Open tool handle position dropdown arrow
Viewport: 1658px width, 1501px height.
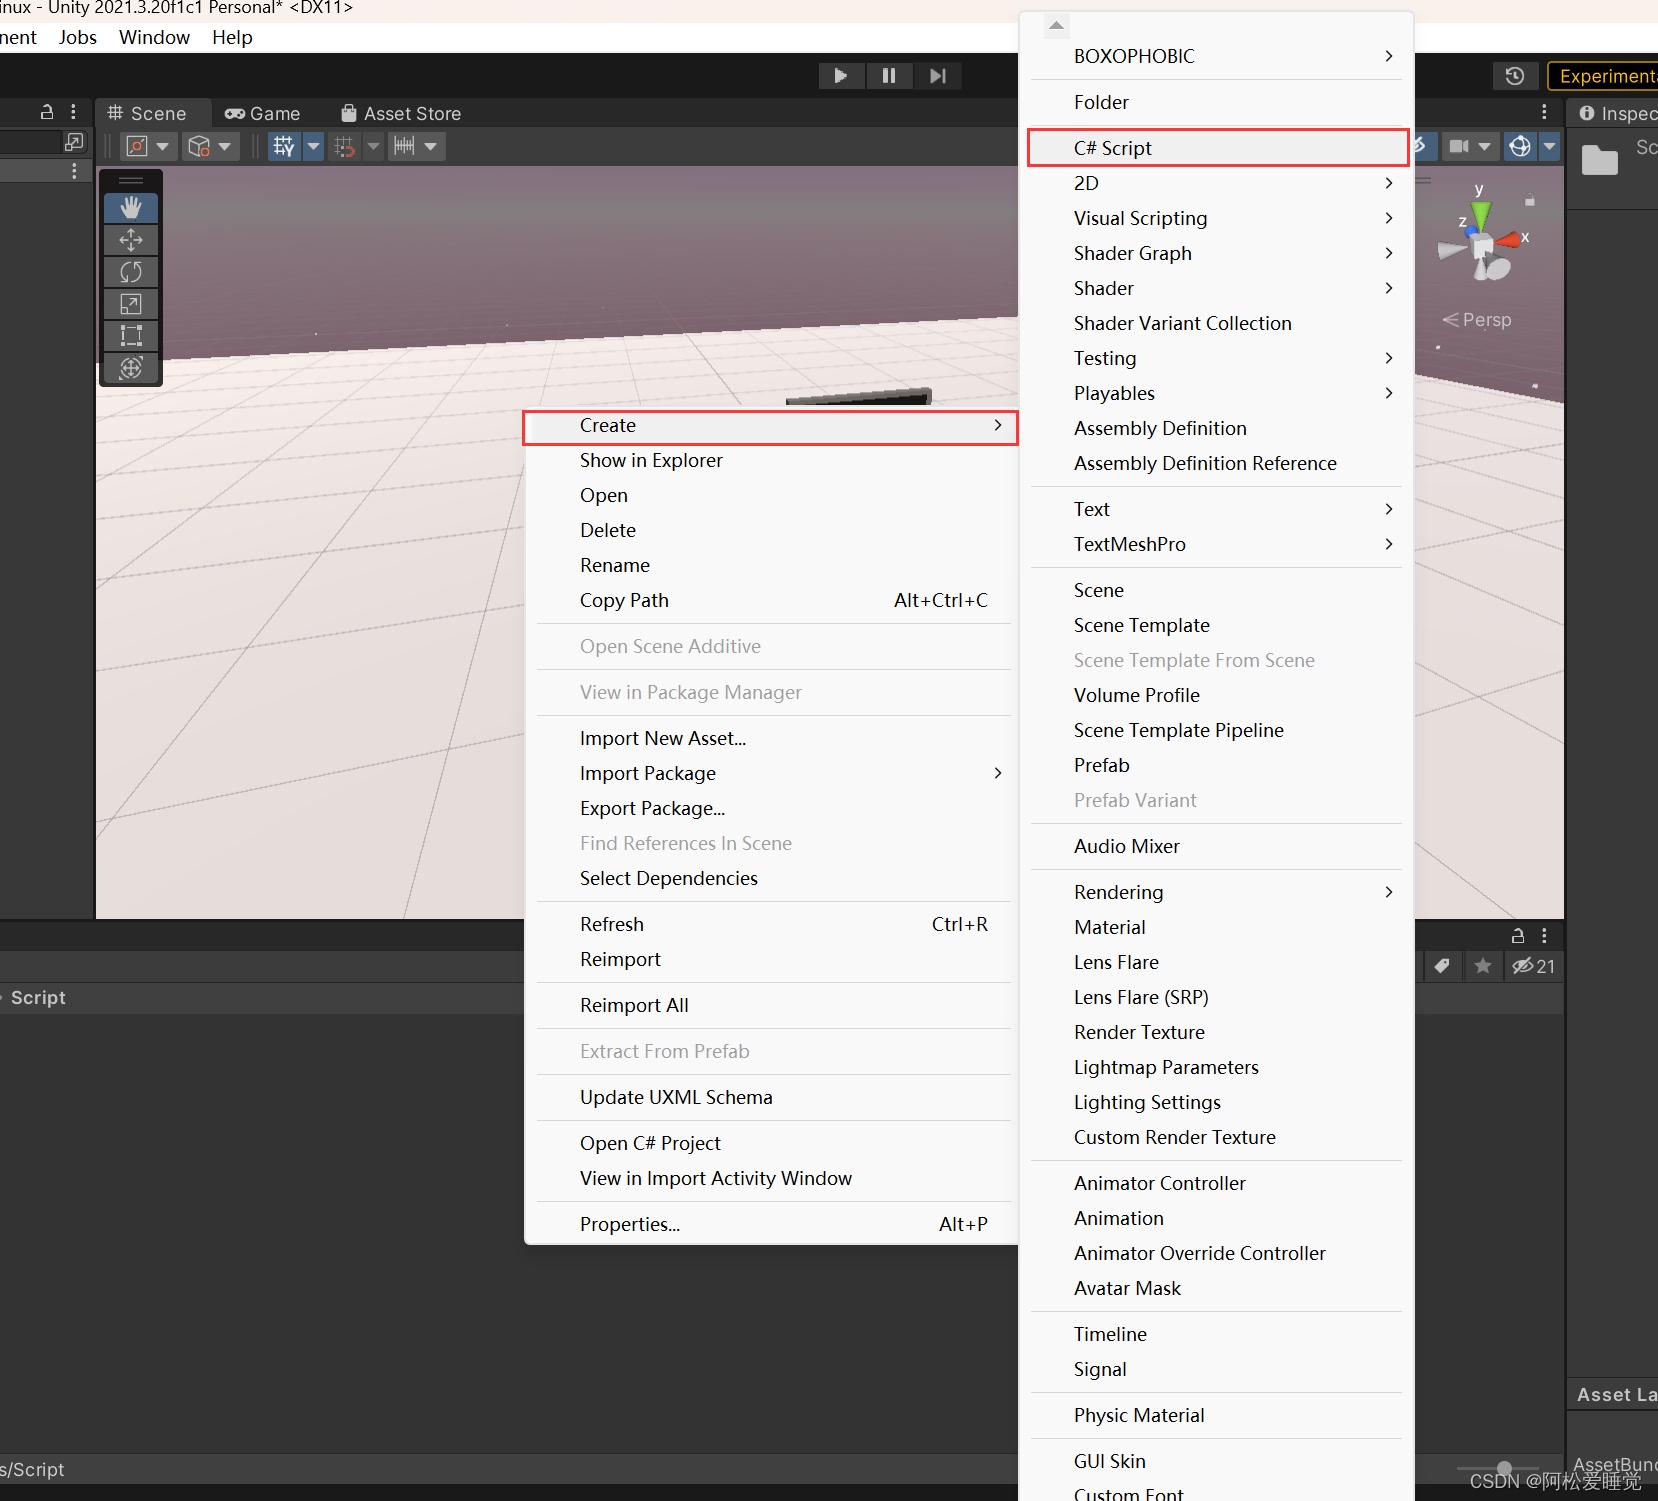tap(163, 147)
